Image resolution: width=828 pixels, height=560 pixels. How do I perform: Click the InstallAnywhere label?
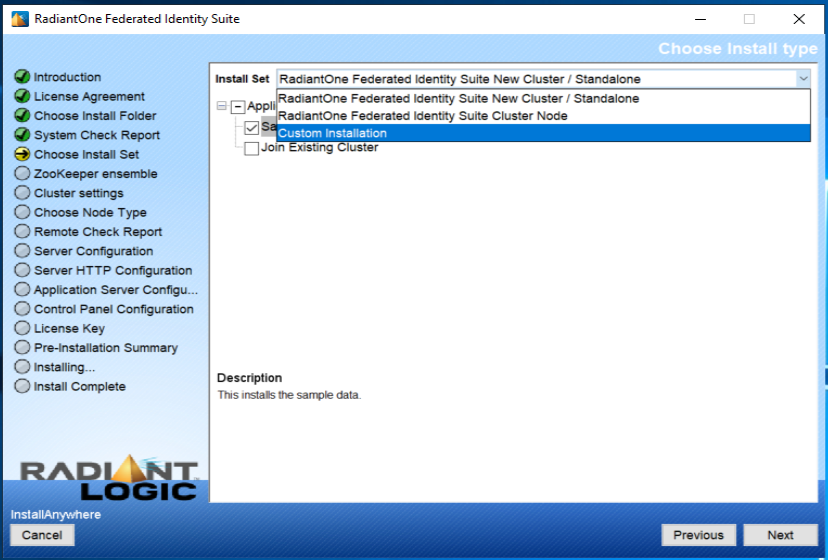(56, 515)
